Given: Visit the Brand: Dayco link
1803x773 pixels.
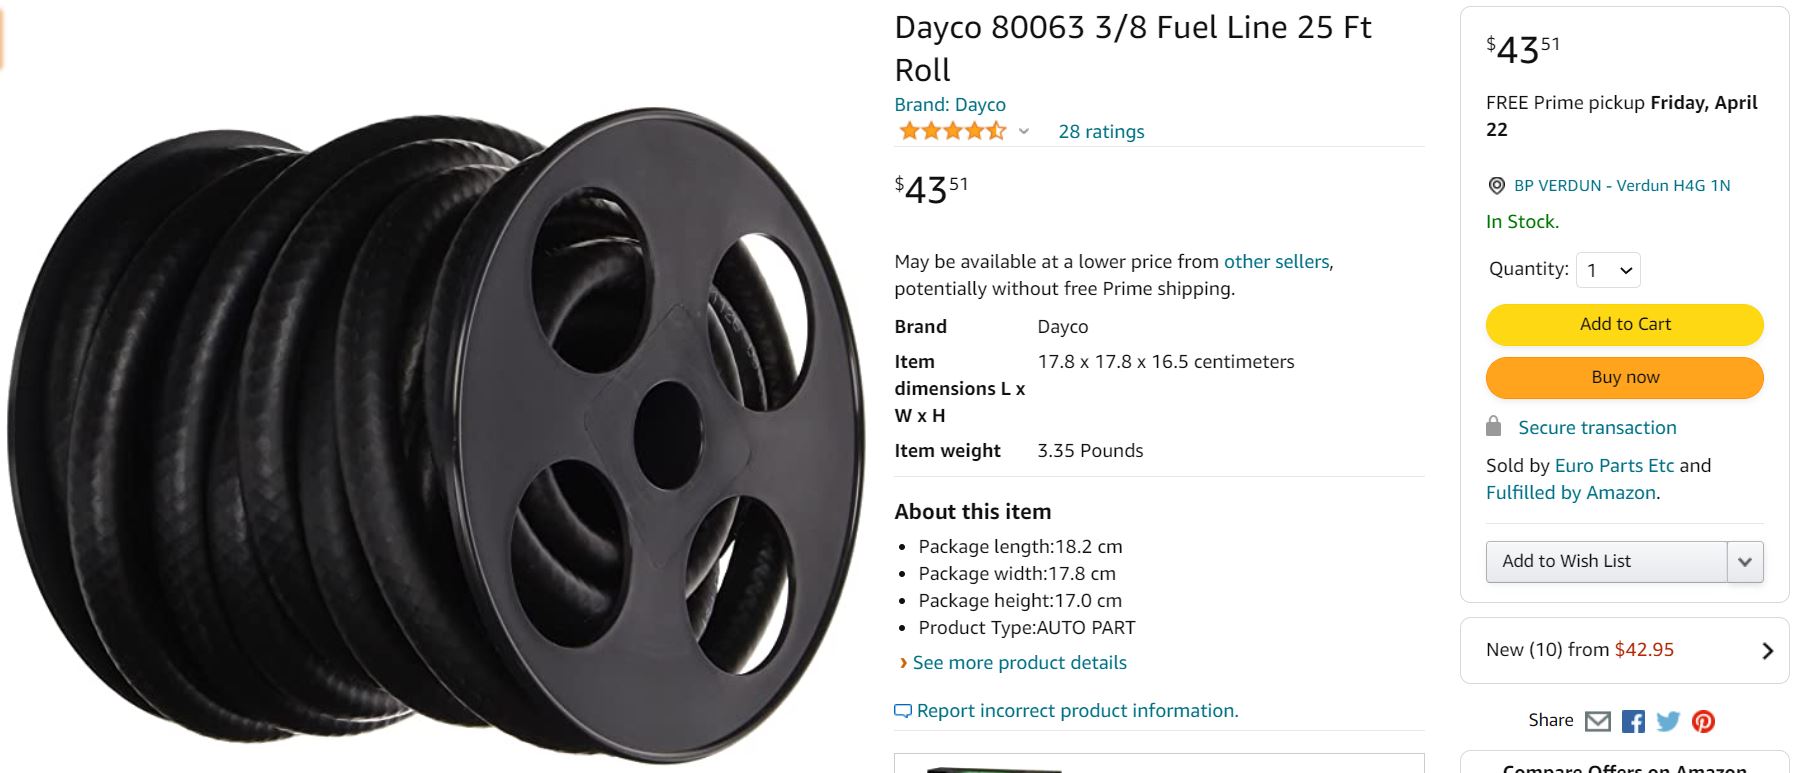Looking at the screenshot, I should click(950, 105).
